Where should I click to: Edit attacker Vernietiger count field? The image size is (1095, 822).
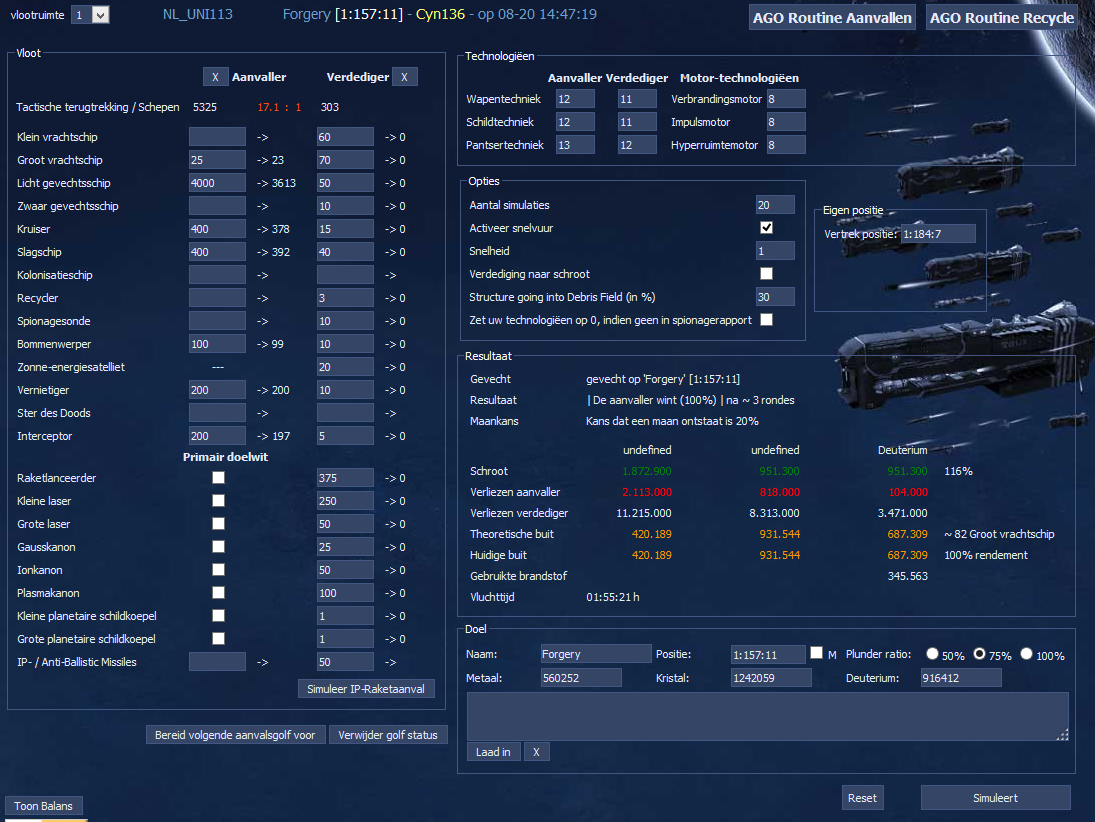(x=217, y=390)
